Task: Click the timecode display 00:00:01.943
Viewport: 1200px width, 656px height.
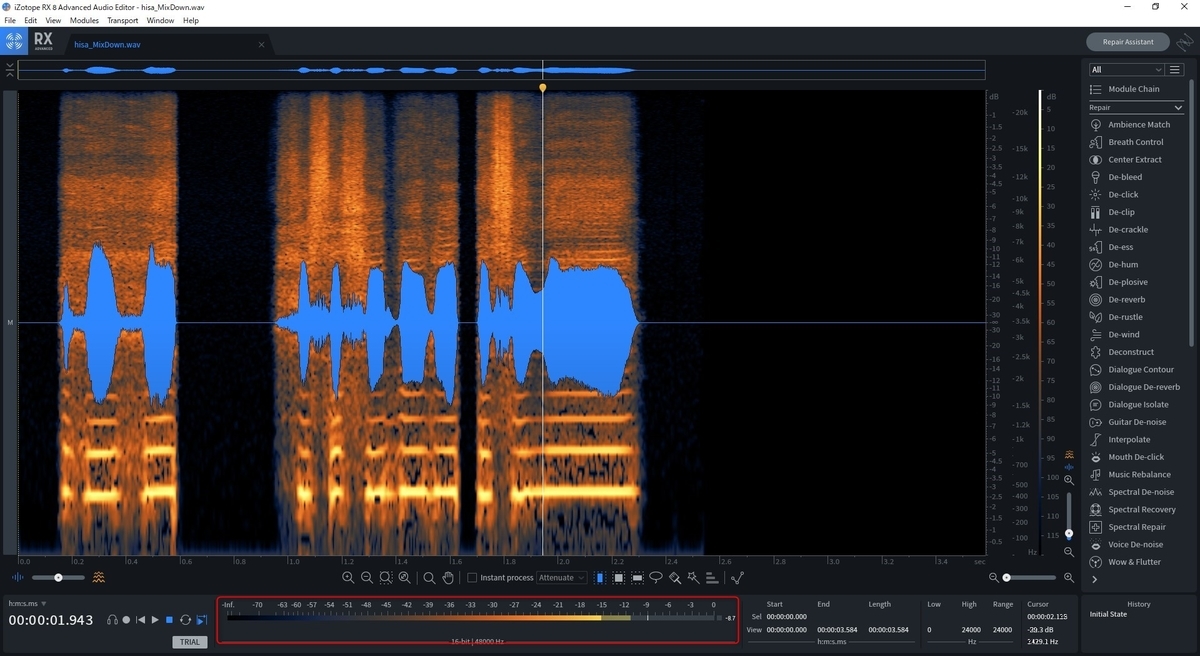Action: tap(51, 620)
